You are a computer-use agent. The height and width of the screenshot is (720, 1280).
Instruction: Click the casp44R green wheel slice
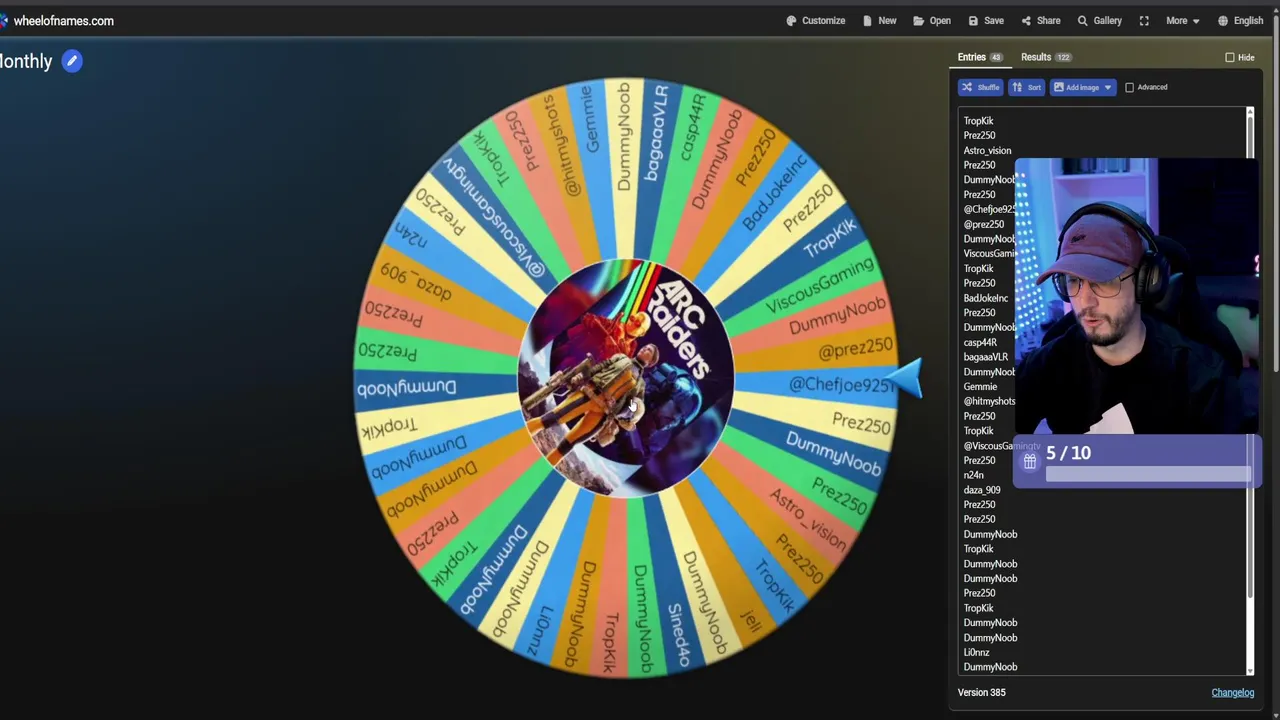pos(692,126)
